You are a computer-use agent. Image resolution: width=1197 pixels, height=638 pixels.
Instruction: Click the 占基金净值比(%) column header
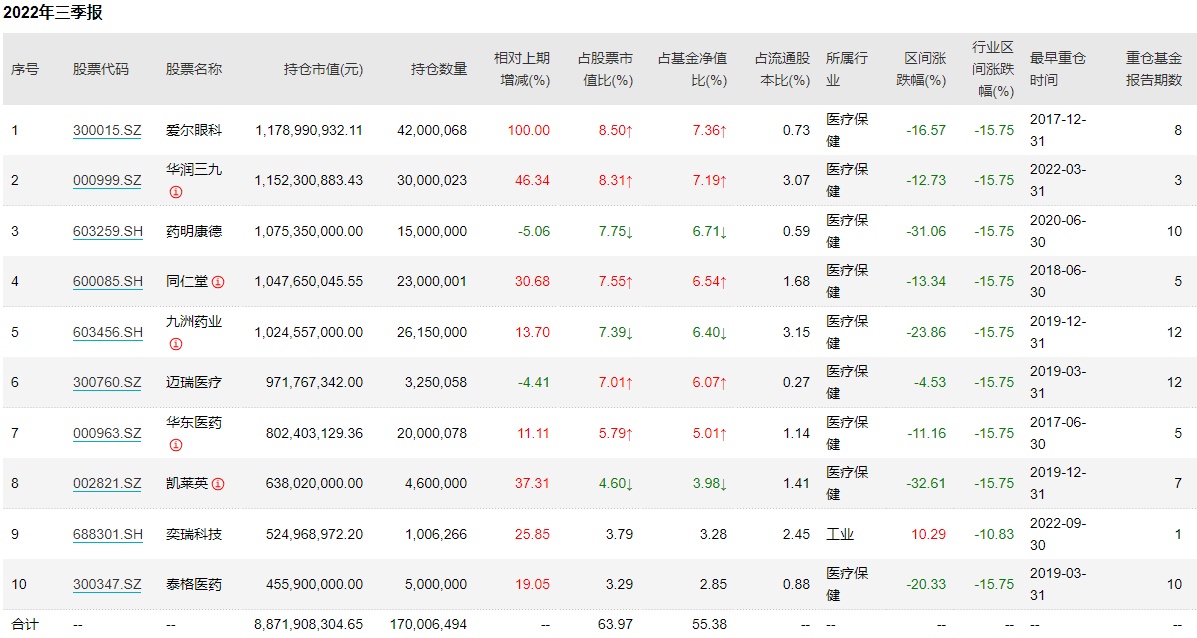pyautogui.click(x=692, y=69)
